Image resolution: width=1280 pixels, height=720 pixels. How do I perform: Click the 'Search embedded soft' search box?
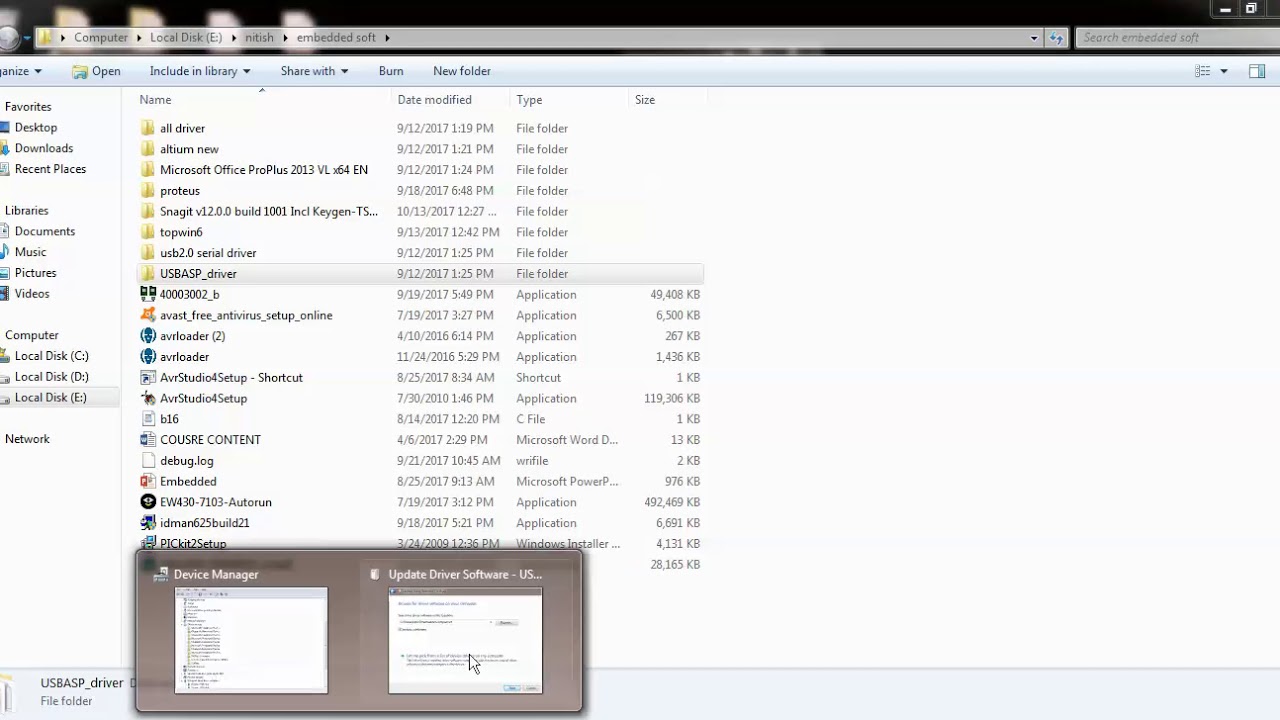click(x=1176, y=38)
